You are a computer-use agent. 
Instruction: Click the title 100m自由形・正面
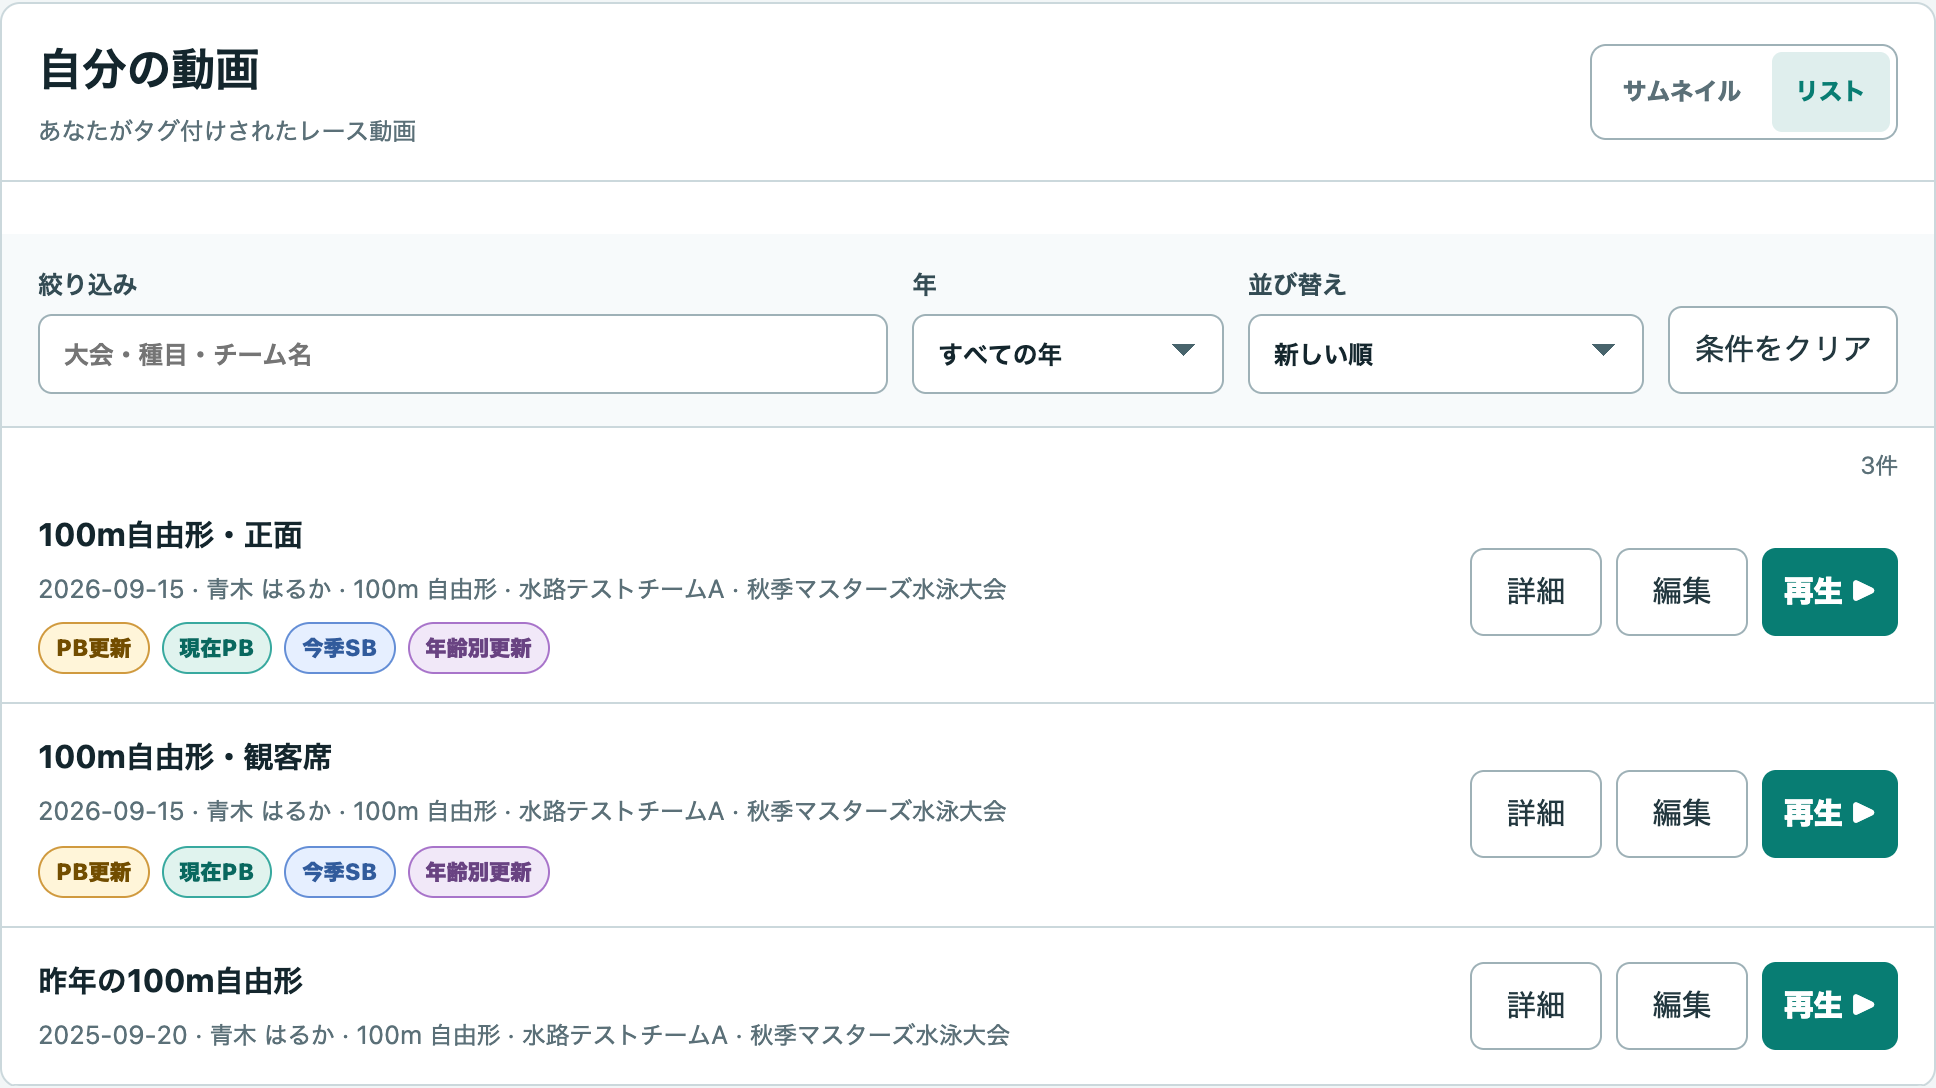170,535
